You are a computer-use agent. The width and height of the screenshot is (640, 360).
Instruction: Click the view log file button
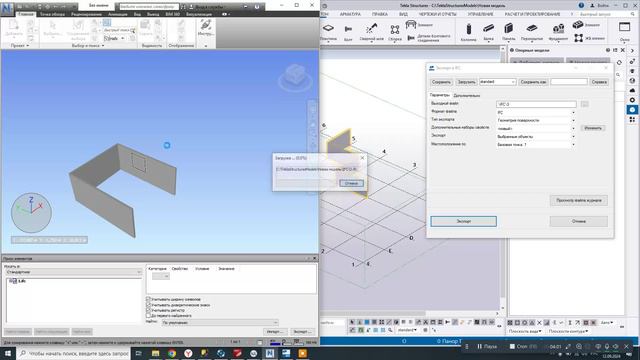point(578,200)
